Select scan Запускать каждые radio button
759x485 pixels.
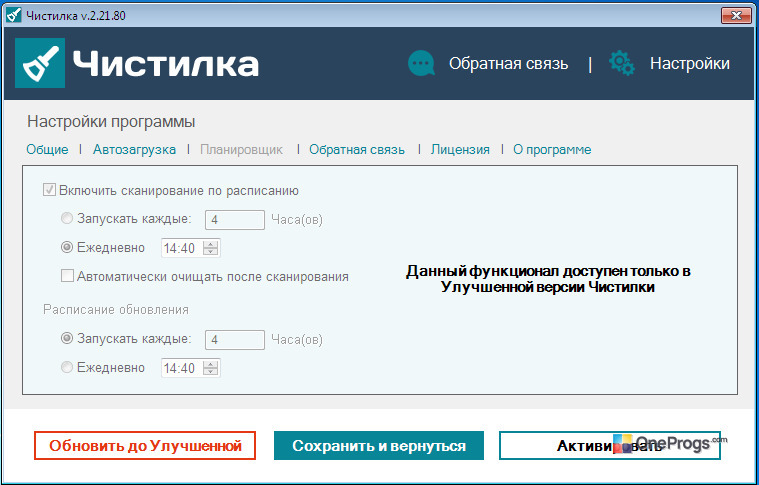coord(67,218)
